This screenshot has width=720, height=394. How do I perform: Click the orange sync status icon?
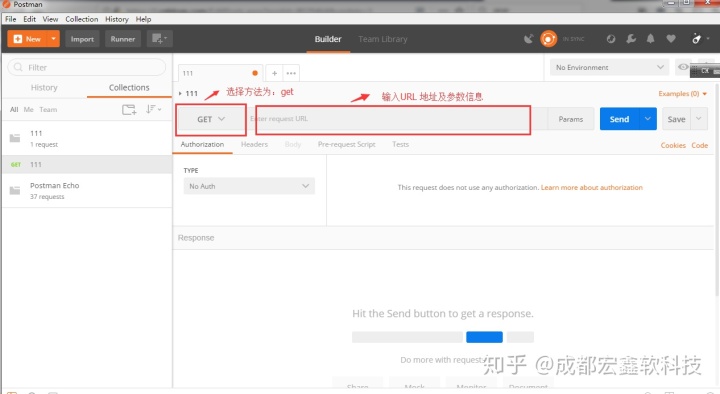coord(548,39)
